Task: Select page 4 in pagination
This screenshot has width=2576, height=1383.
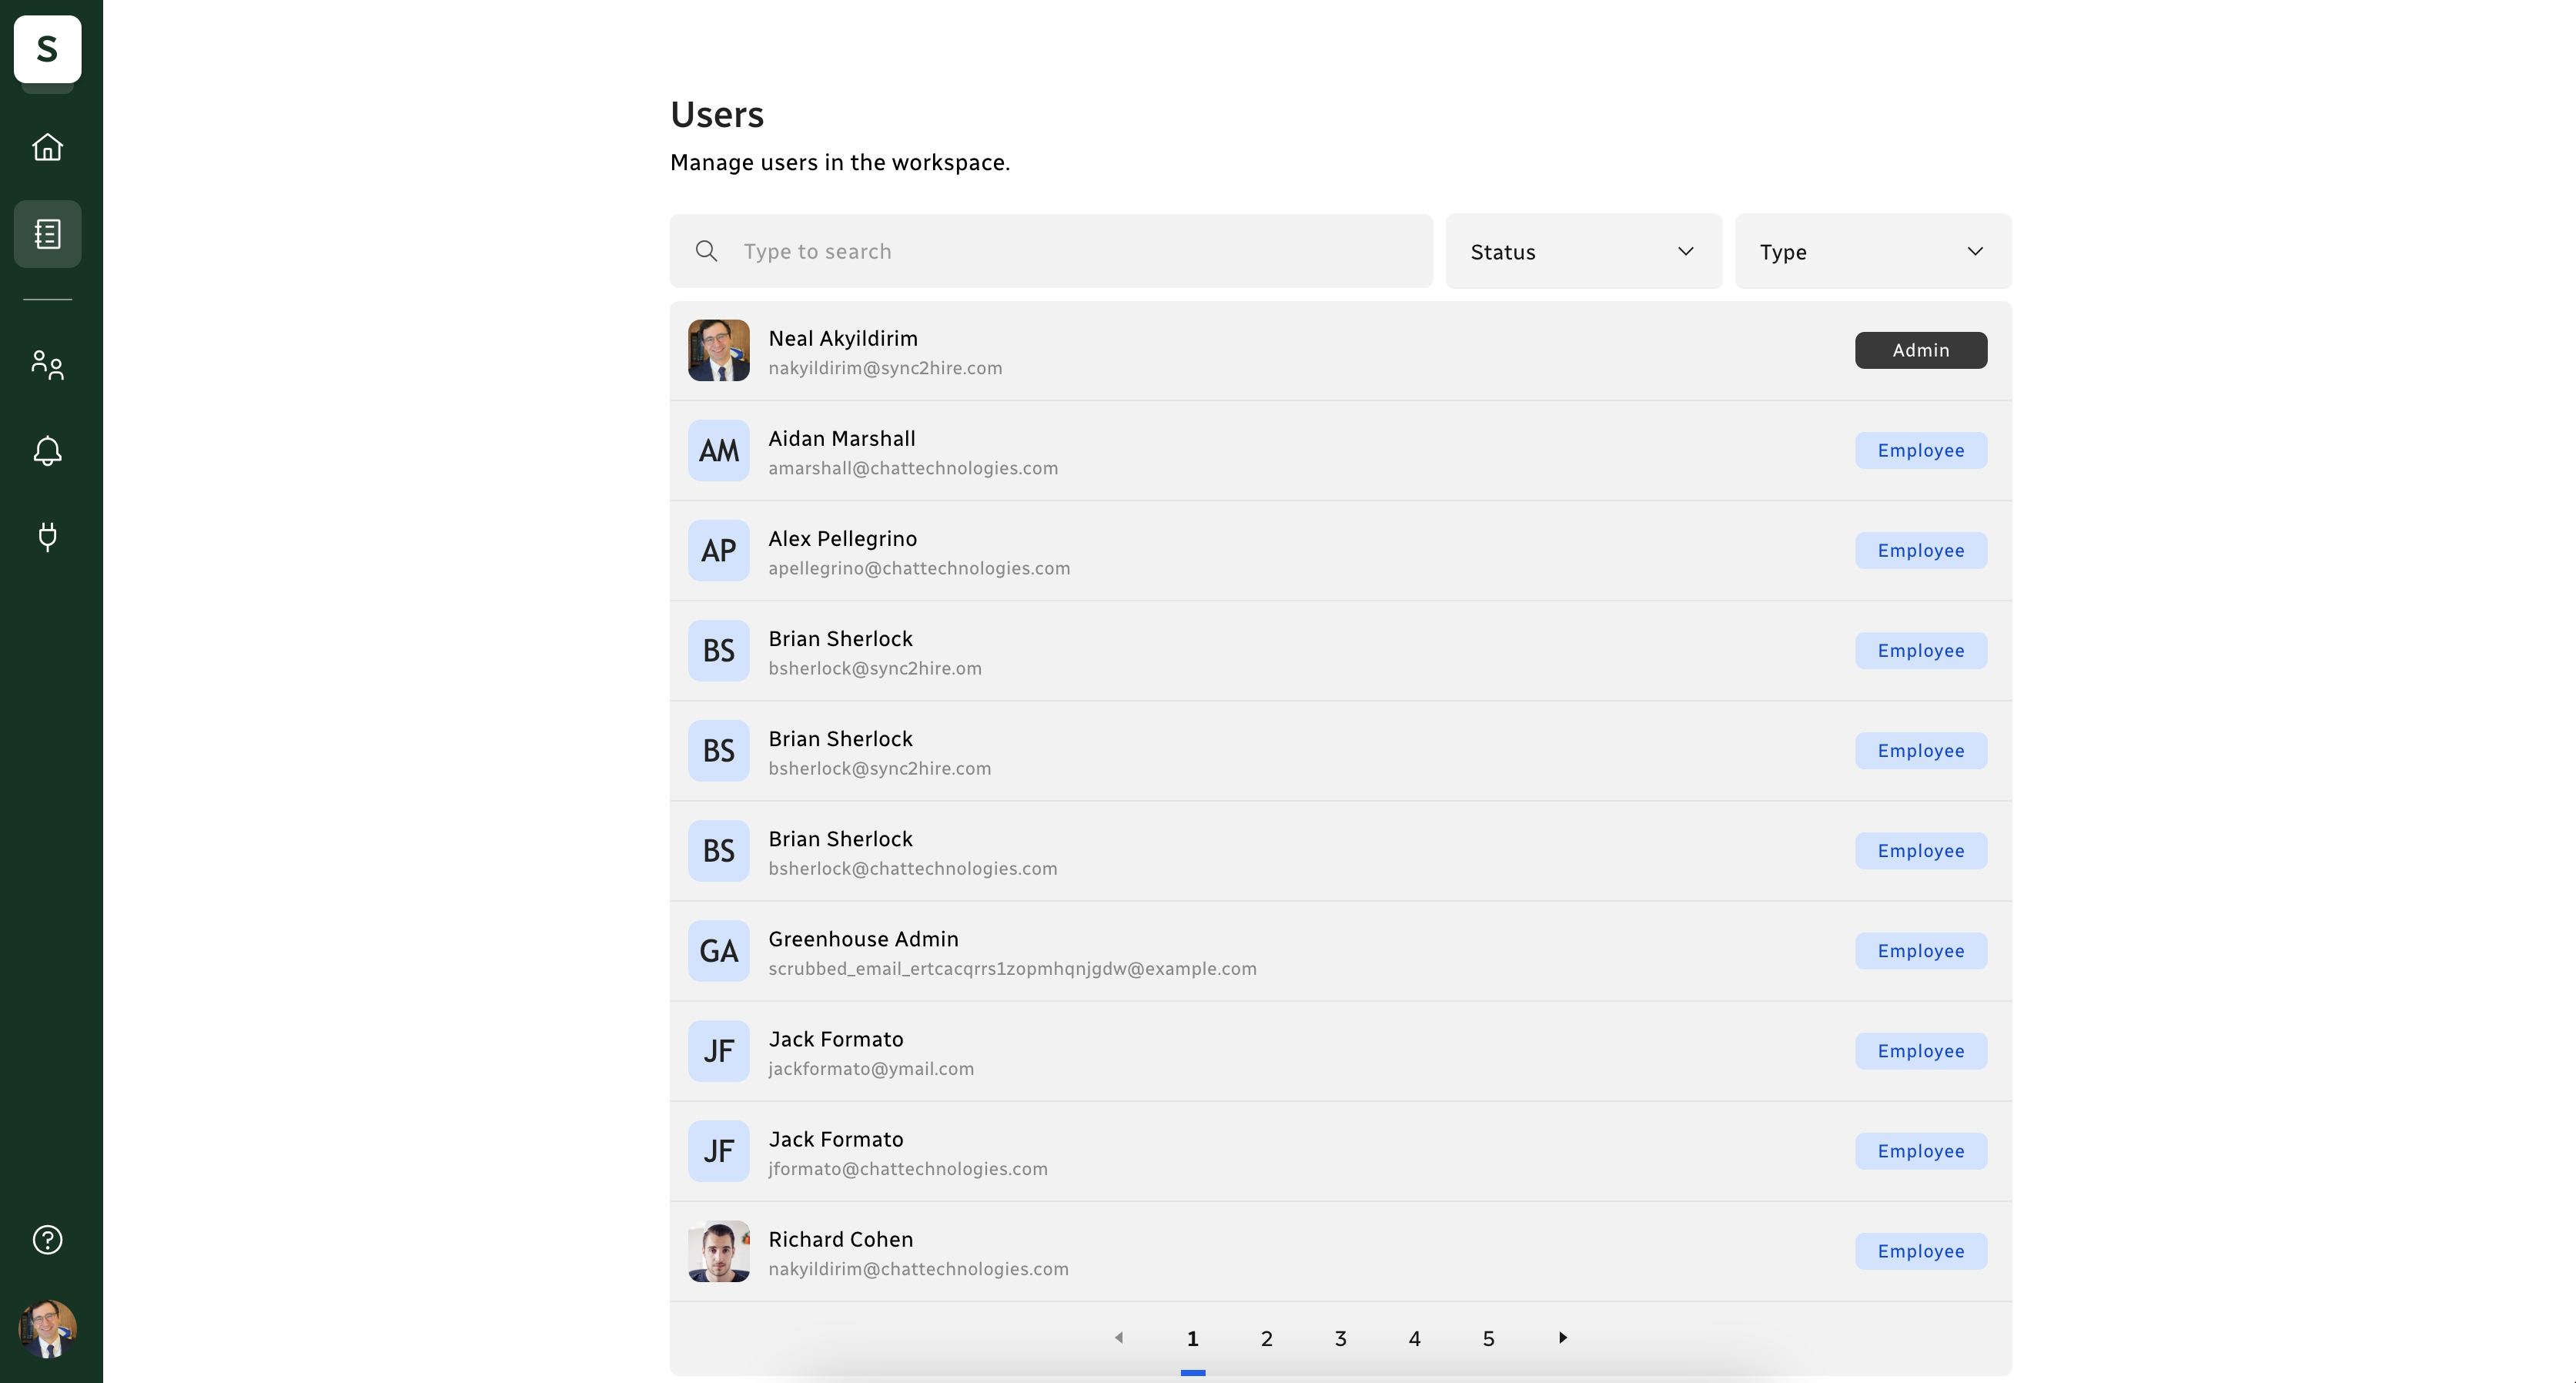Action: [1415, 1338]
